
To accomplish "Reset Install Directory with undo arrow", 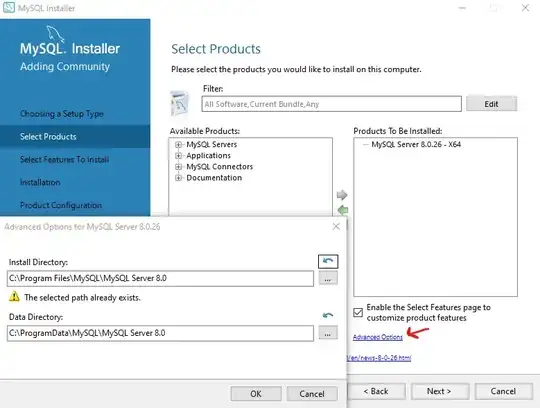I will [x=328, y=261].
